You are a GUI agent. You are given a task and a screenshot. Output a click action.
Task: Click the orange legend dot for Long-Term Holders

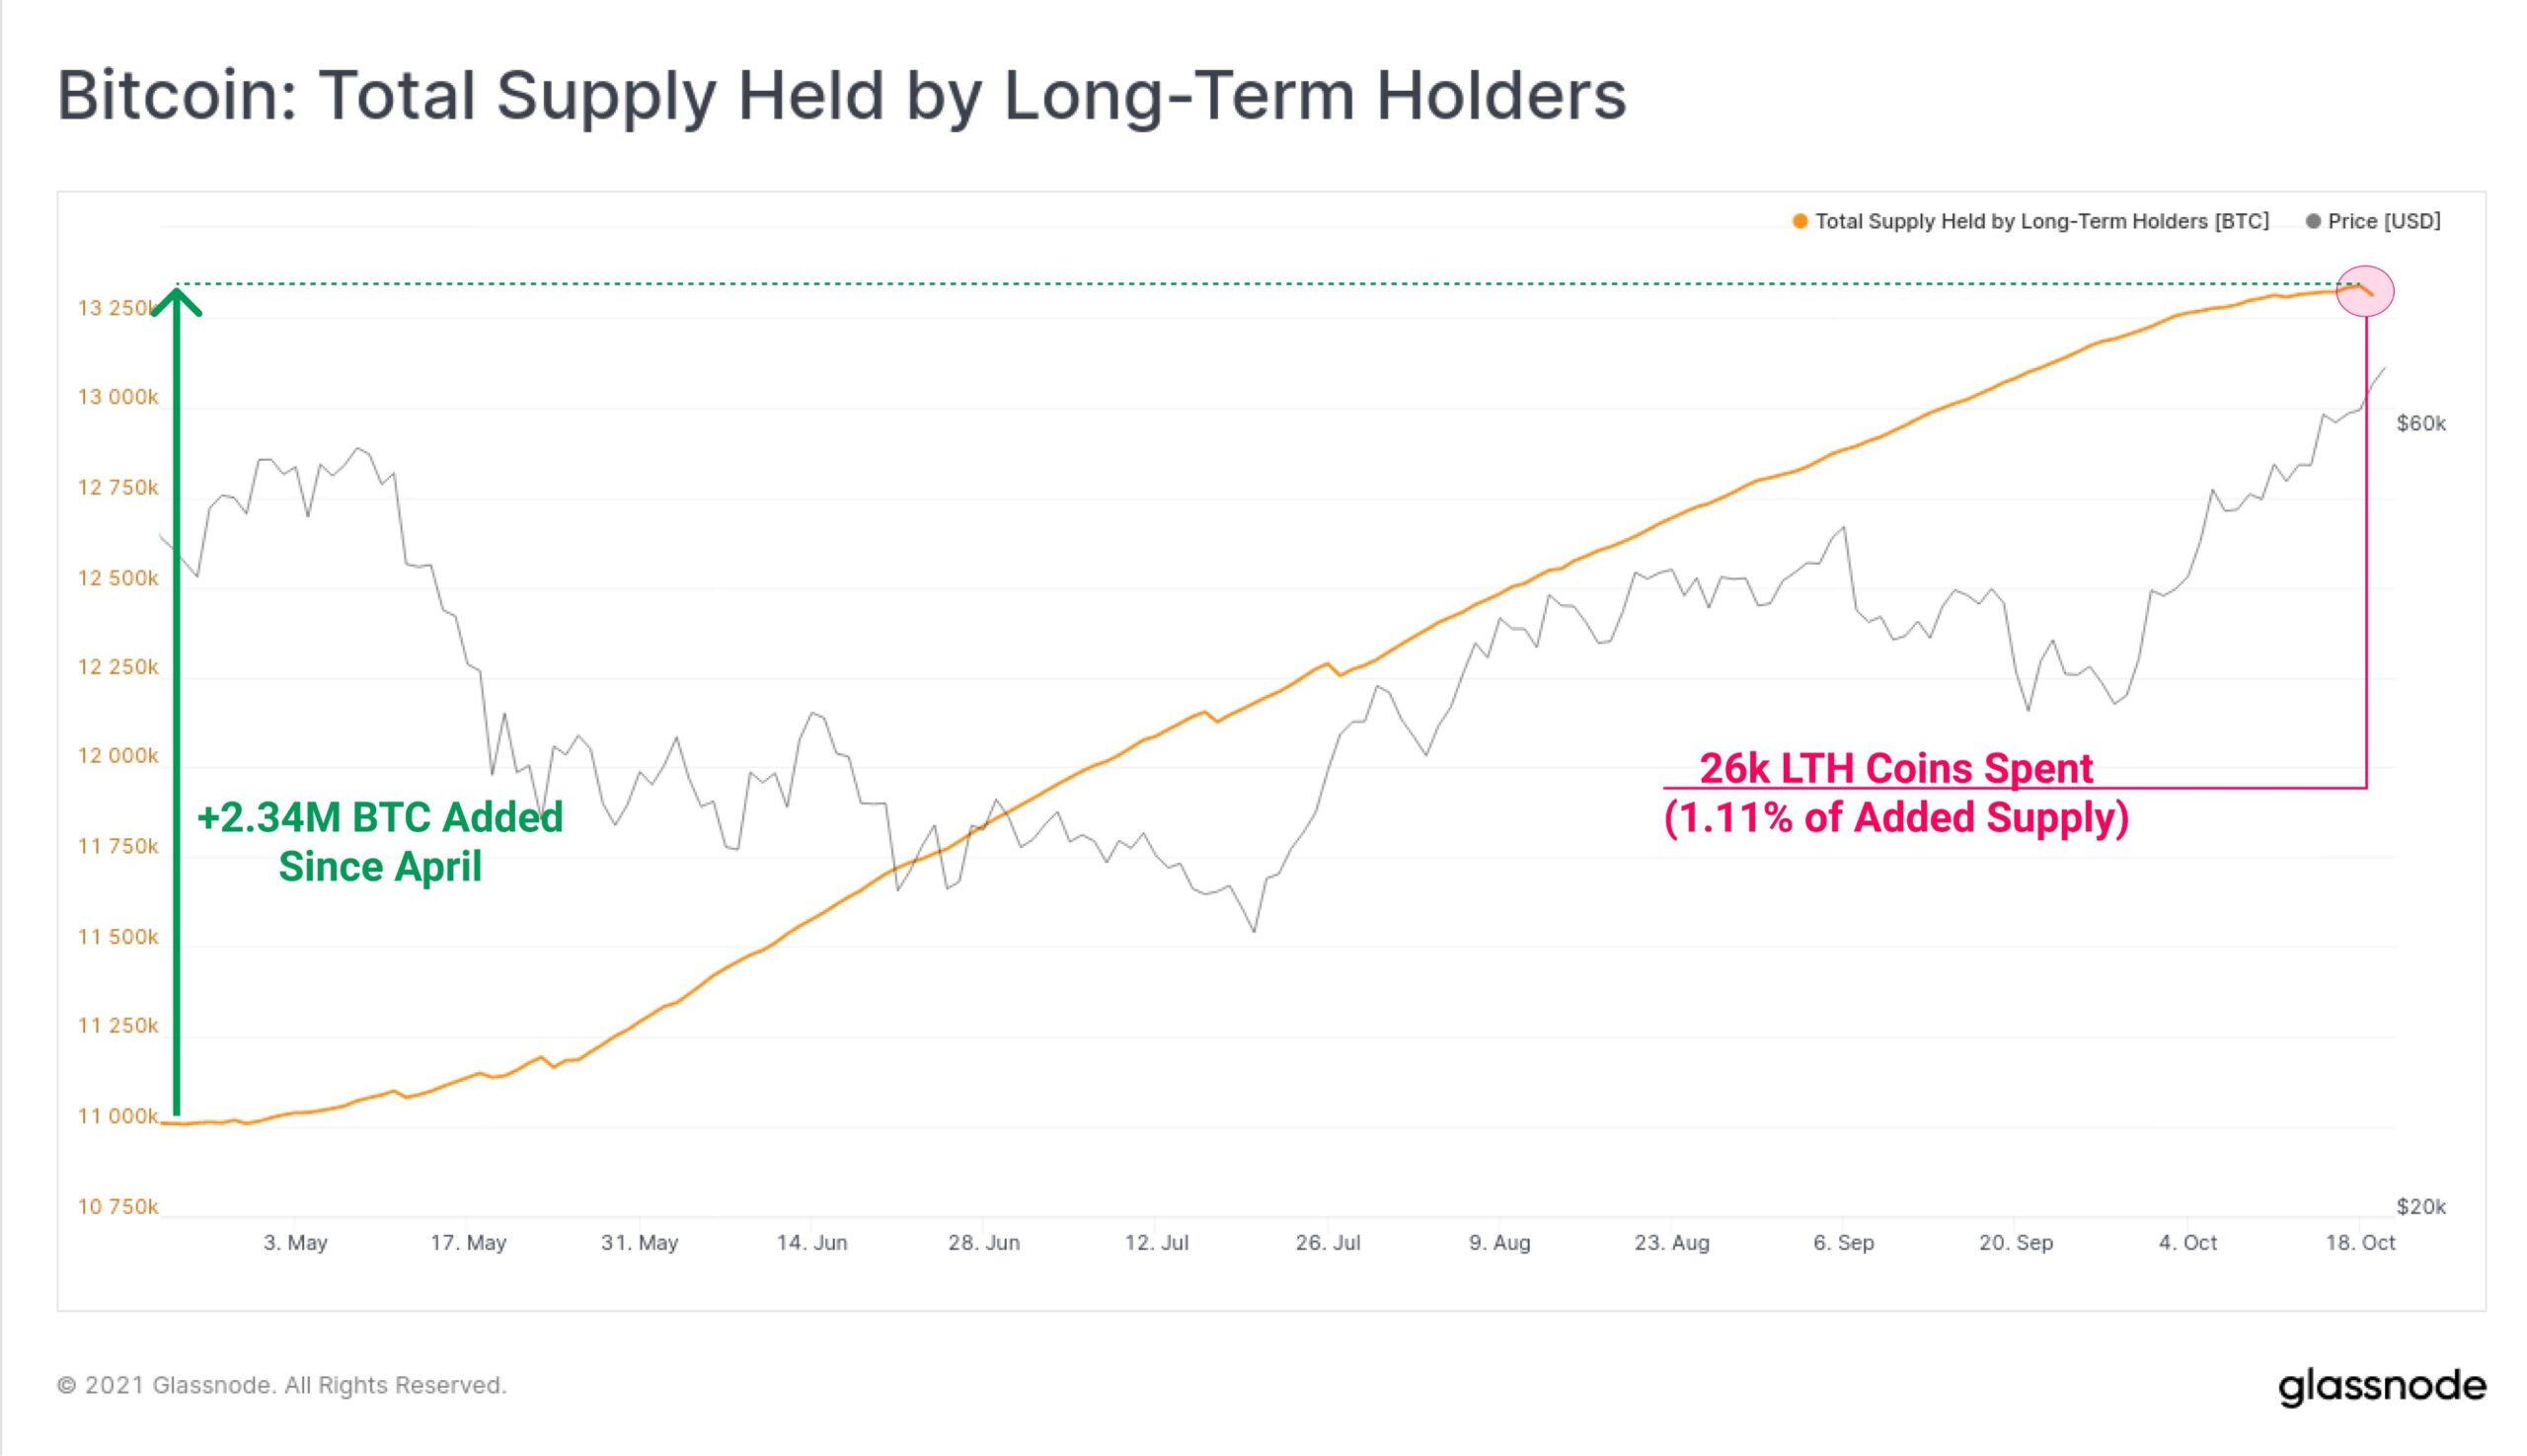[x=1800, y=222]
